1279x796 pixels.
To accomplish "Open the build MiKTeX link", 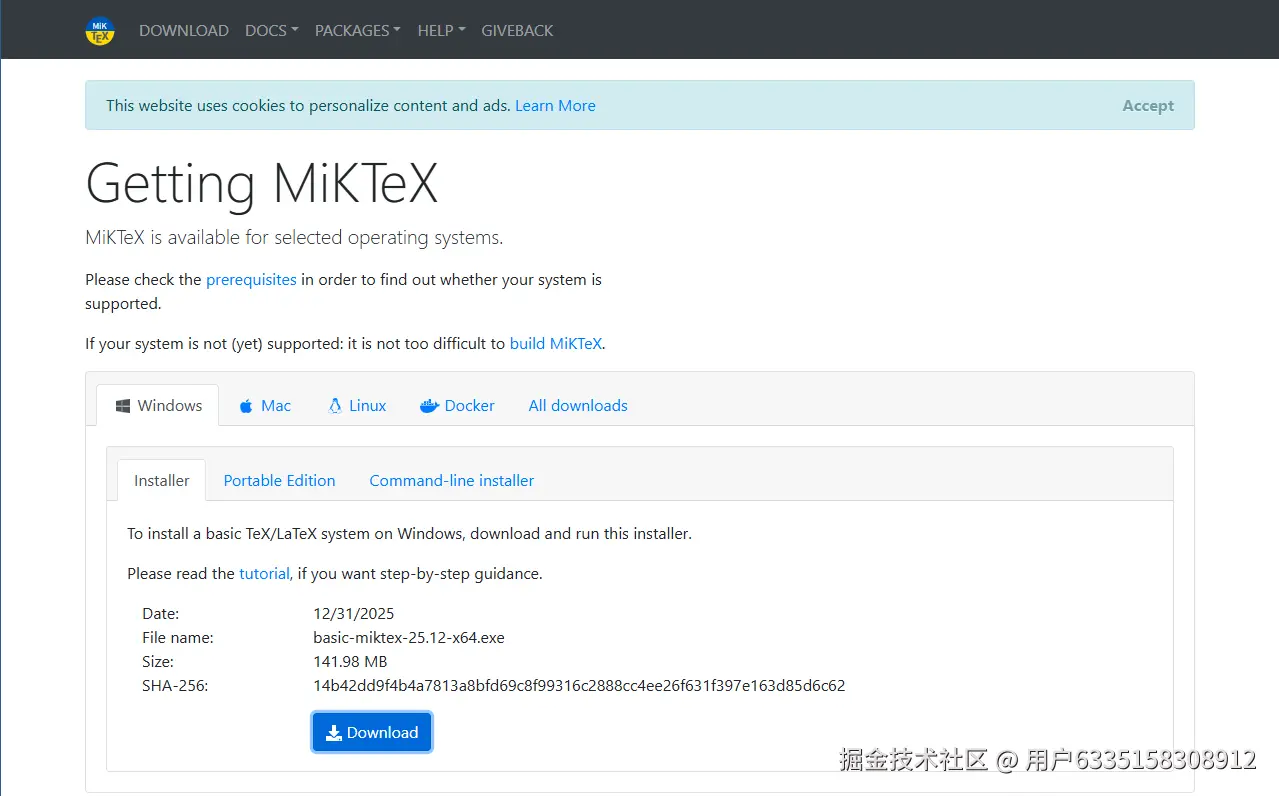I will click(x=556, y=344).
